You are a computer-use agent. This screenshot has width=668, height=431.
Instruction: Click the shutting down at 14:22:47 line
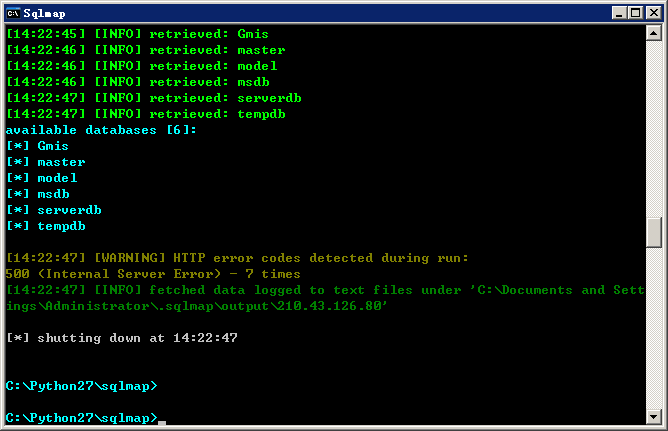[x=122, y=338]
